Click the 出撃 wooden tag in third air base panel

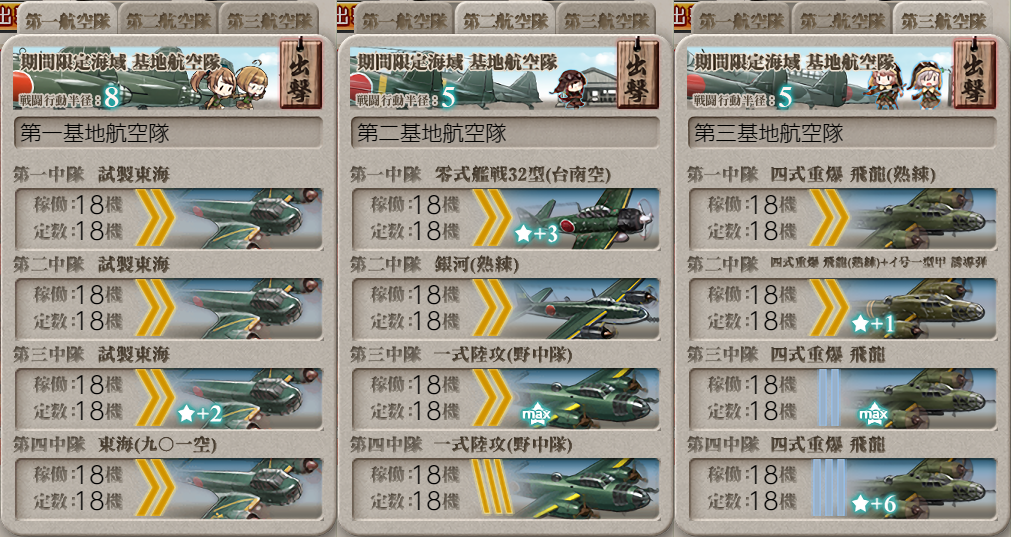(974, 74)
